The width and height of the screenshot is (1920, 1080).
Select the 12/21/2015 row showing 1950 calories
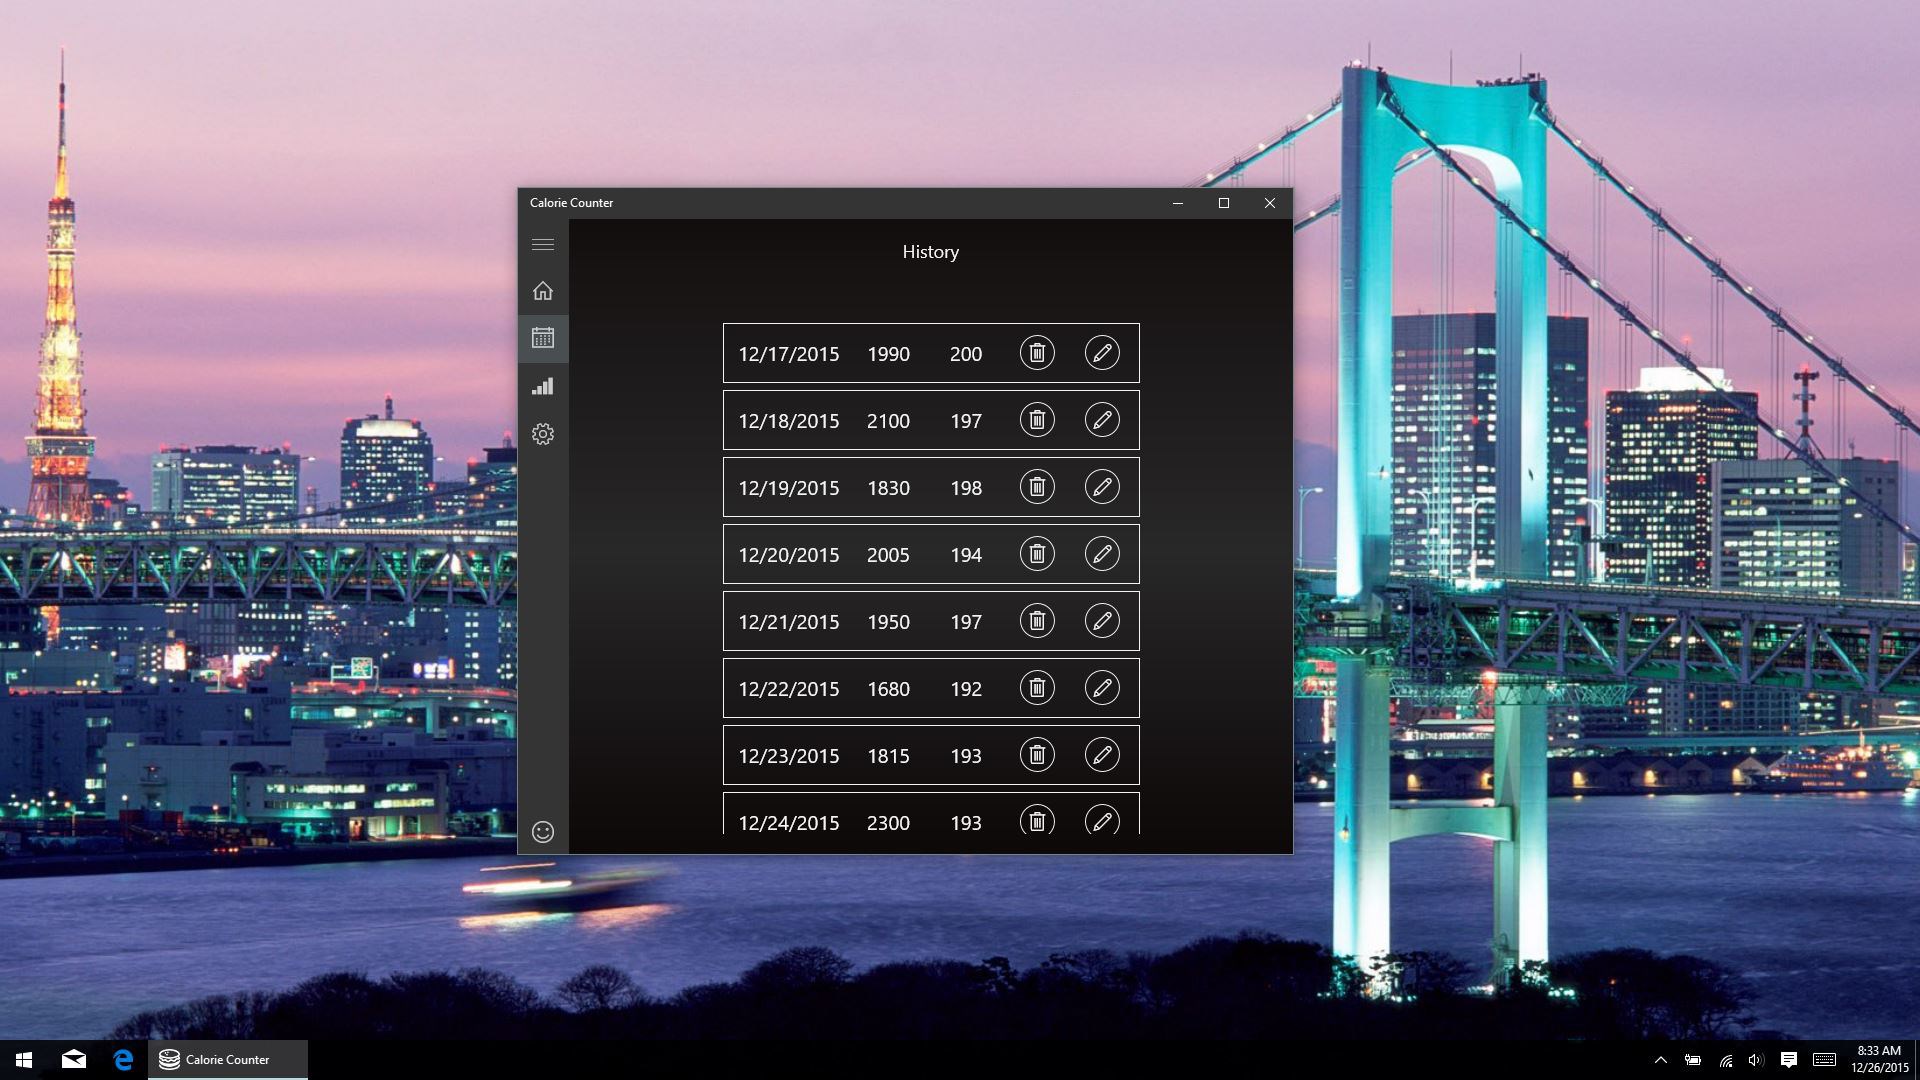931,621
